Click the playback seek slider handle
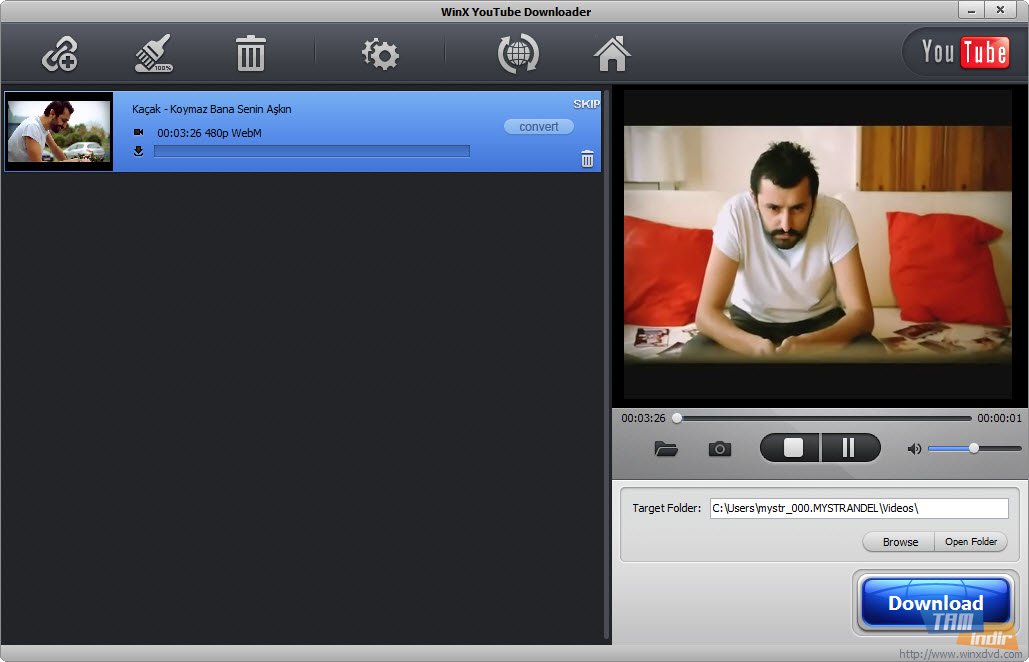The width and height of the screenshot is (1029, 662). 677,418
